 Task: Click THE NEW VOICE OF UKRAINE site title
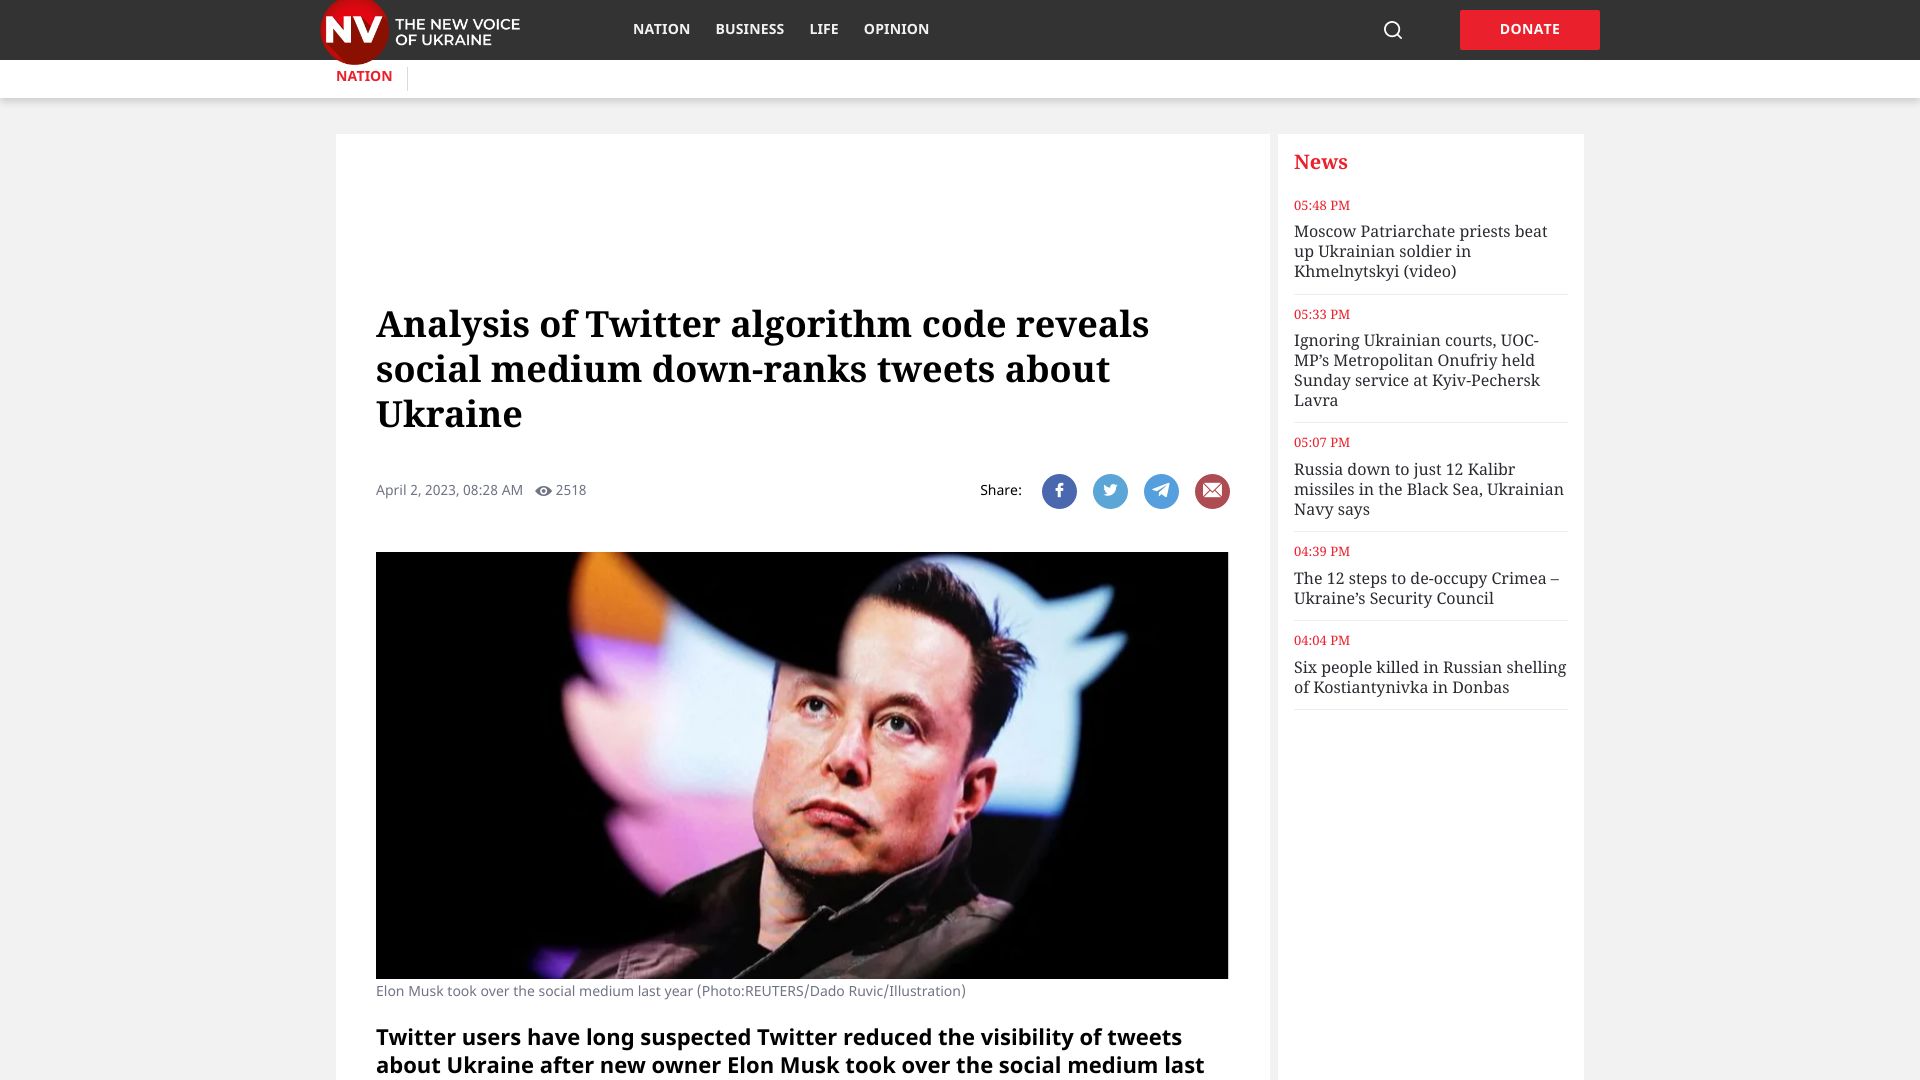457,32
